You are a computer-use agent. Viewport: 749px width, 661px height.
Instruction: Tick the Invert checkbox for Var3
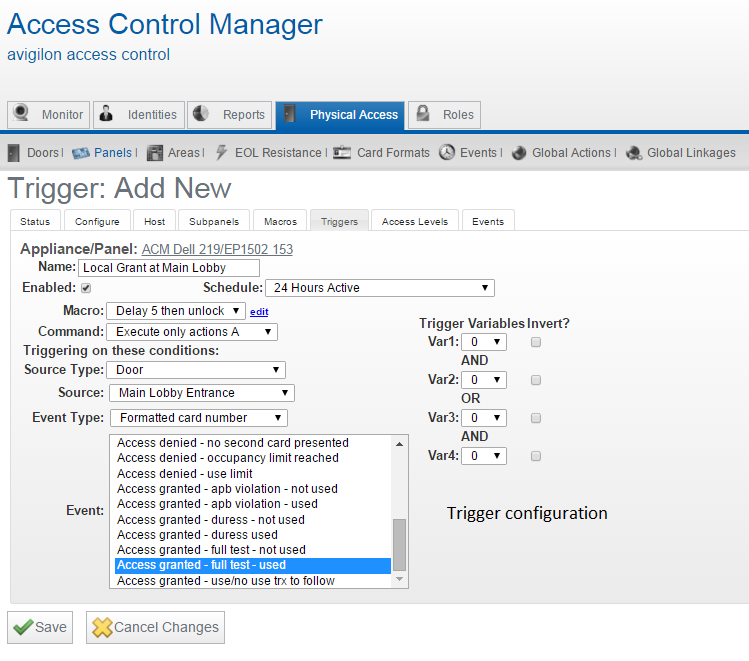tap(536, 418)
